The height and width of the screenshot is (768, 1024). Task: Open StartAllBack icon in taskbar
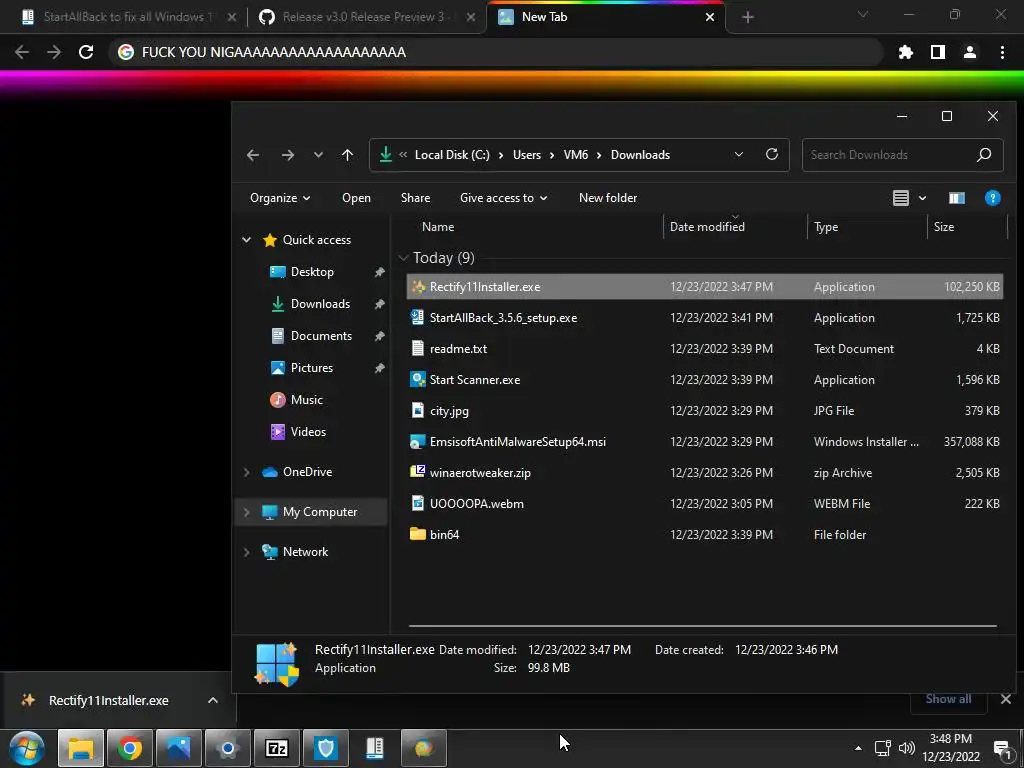click(x=375, y=748)
